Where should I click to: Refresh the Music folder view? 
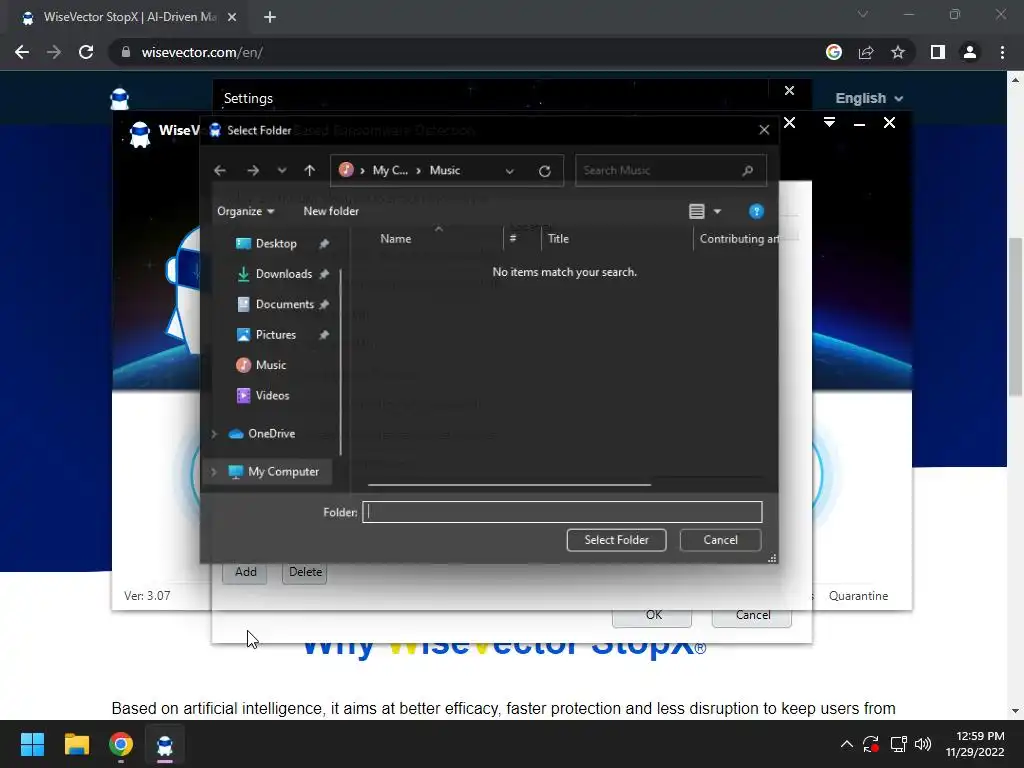(x=545, y=171)
